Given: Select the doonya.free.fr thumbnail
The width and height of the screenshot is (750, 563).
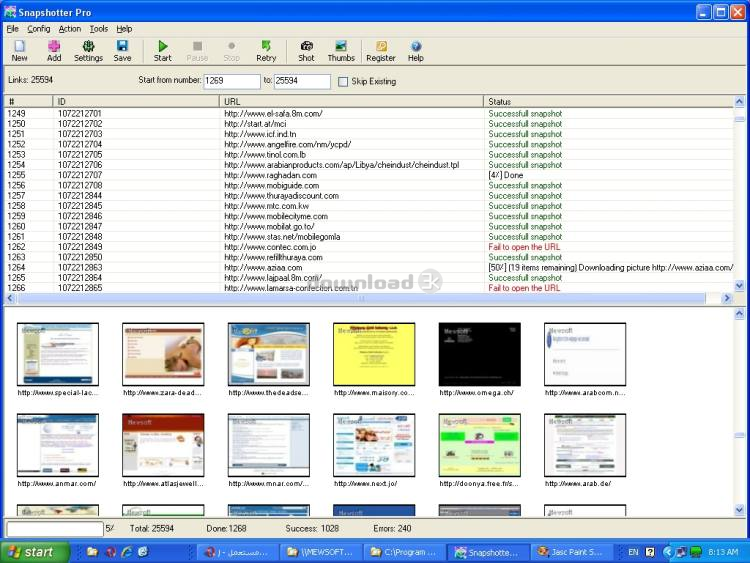Looking at the screenshot, I should (480, 445).
